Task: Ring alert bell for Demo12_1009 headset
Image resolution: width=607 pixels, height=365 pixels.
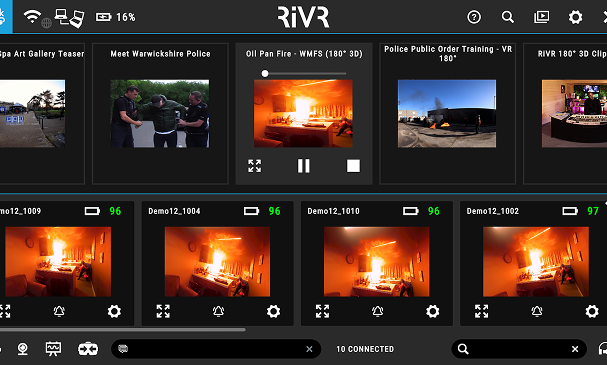Action: tap(59, 311)
